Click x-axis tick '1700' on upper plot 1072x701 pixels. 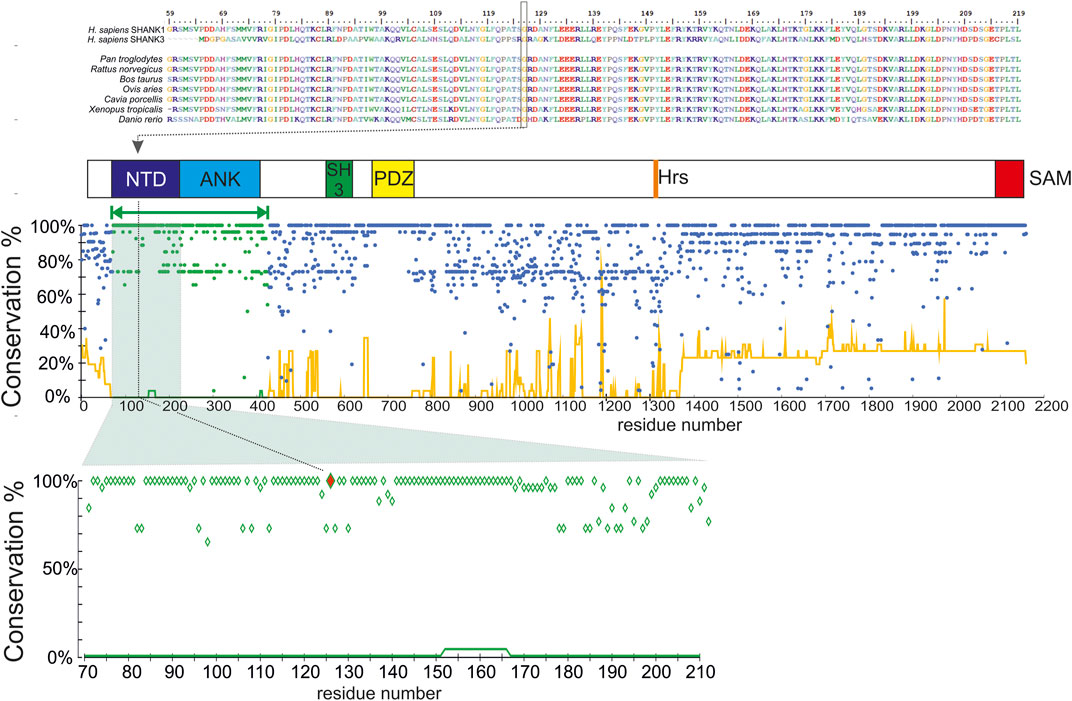[831, 406]
